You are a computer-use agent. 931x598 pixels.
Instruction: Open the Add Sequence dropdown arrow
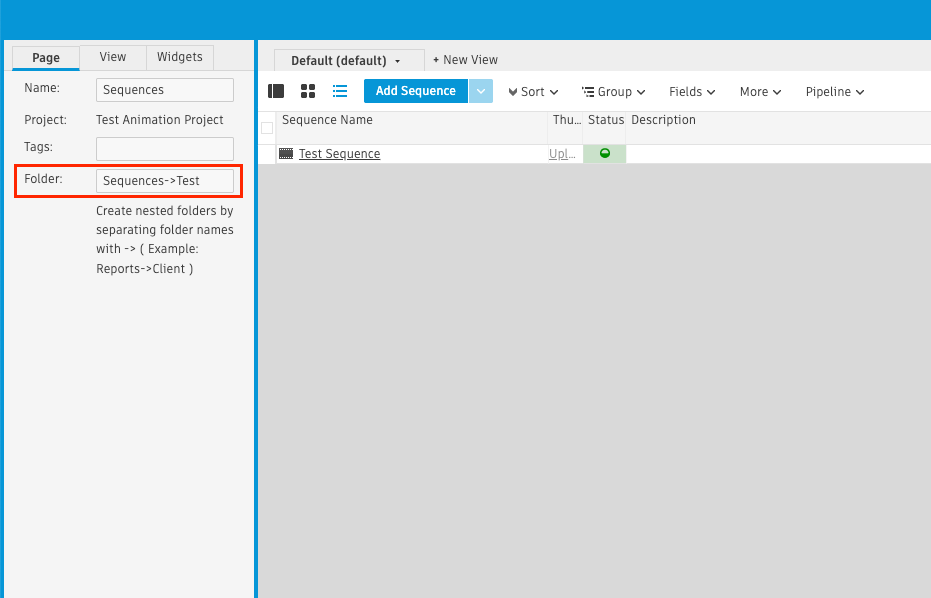click(481, 91)
